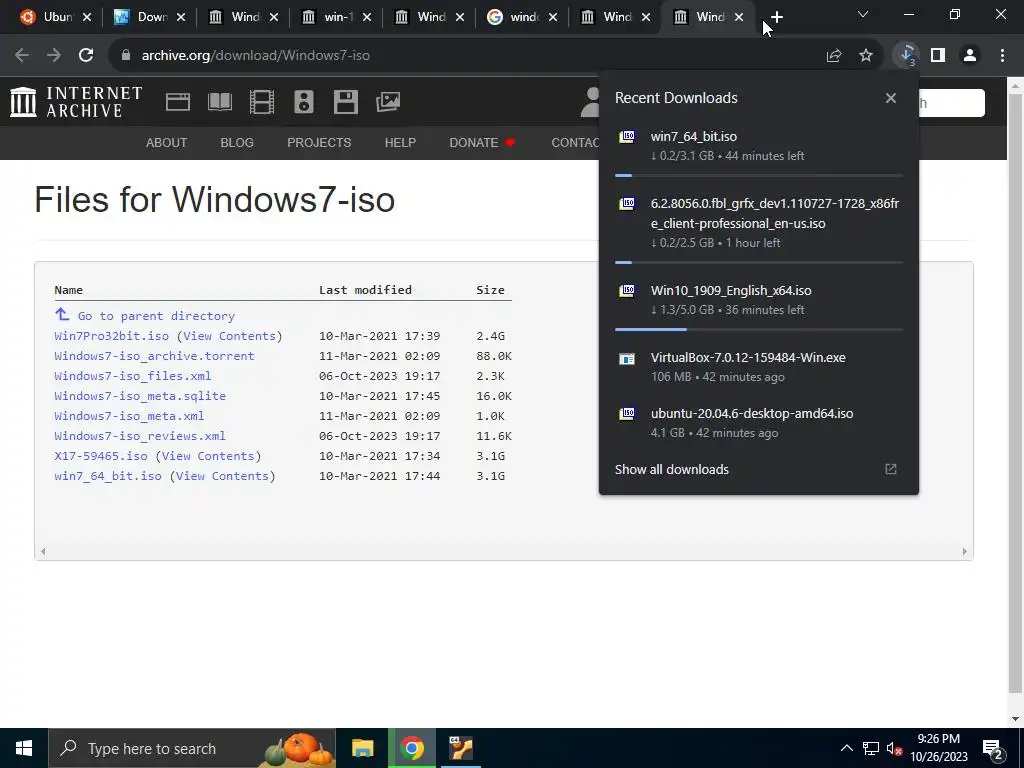Click Win10_1909 download progress bar
The width and height of the screenshot is (1024, 768).
click(758, 330)
